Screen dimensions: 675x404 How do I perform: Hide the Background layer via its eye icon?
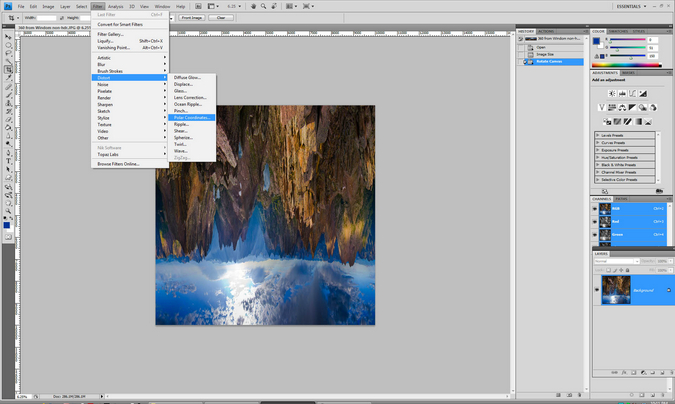point(597,290)
